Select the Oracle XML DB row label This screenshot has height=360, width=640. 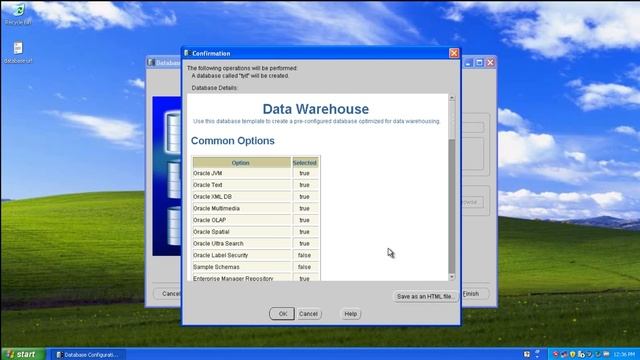(x=212, y=197)
